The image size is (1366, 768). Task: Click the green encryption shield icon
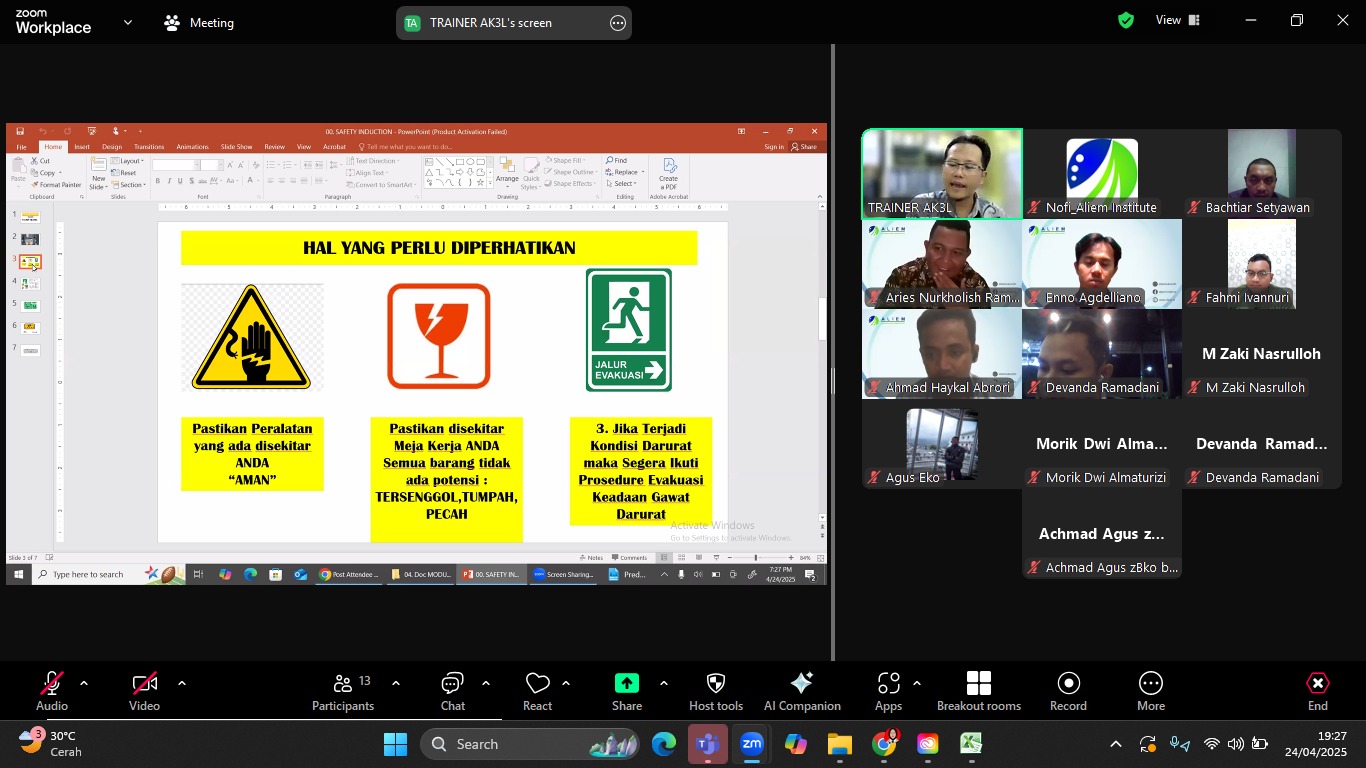(1126, 20)
